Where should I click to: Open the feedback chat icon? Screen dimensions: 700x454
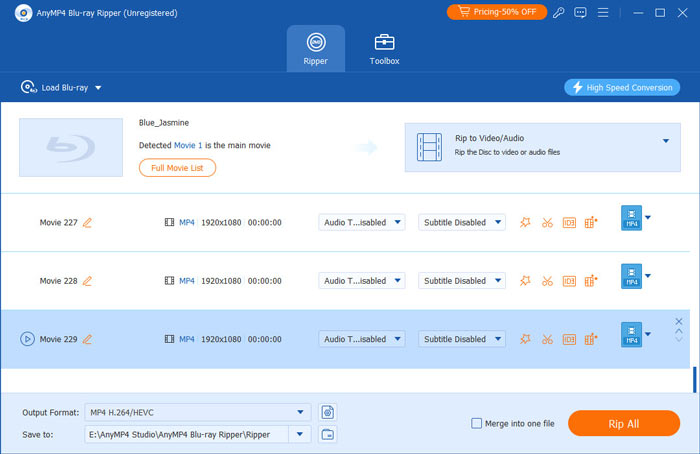[x=580, y=12]
